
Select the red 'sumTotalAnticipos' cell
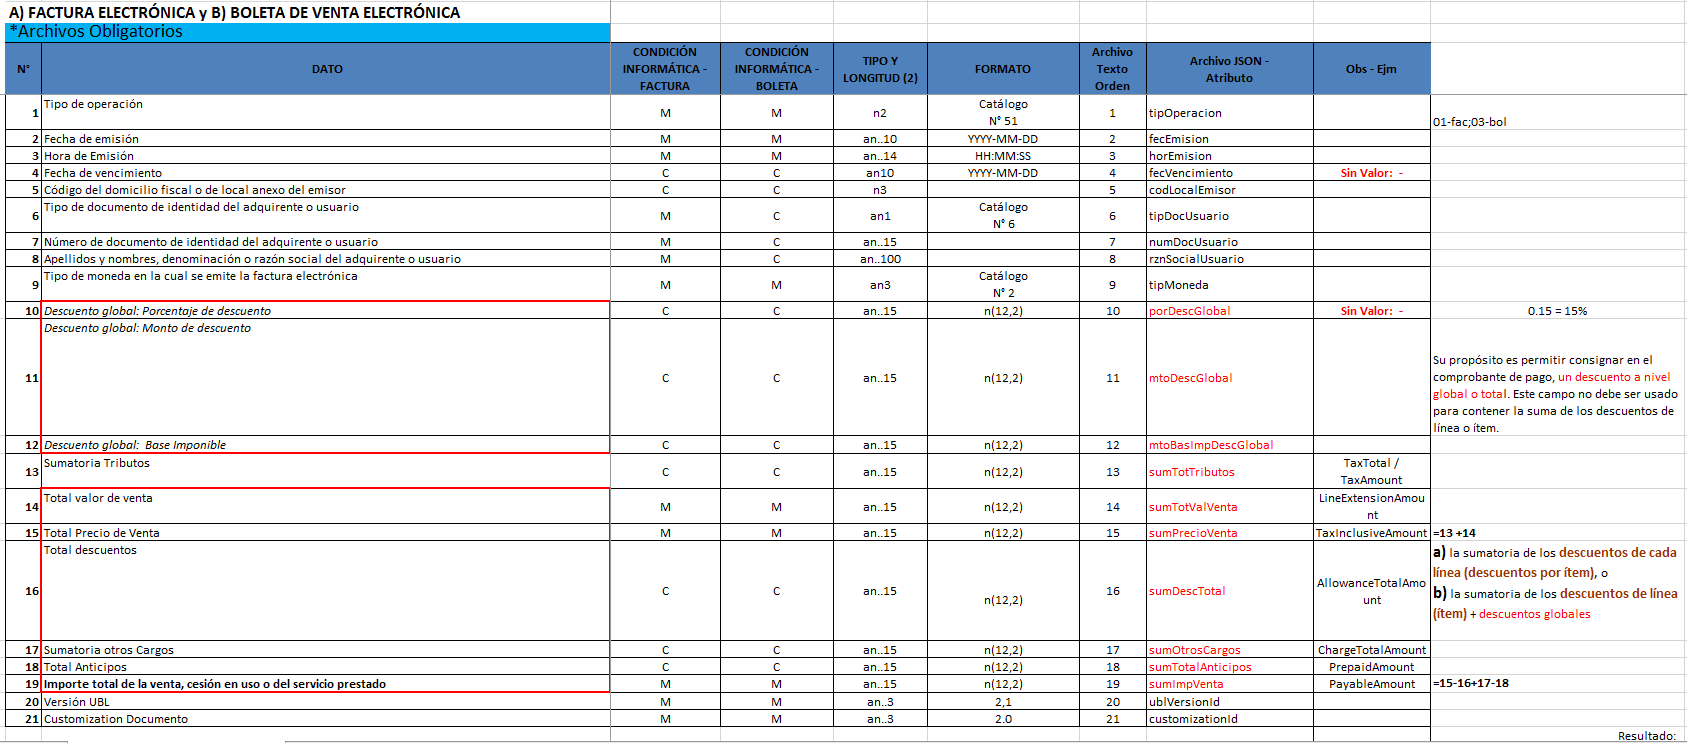point(1229,667)
